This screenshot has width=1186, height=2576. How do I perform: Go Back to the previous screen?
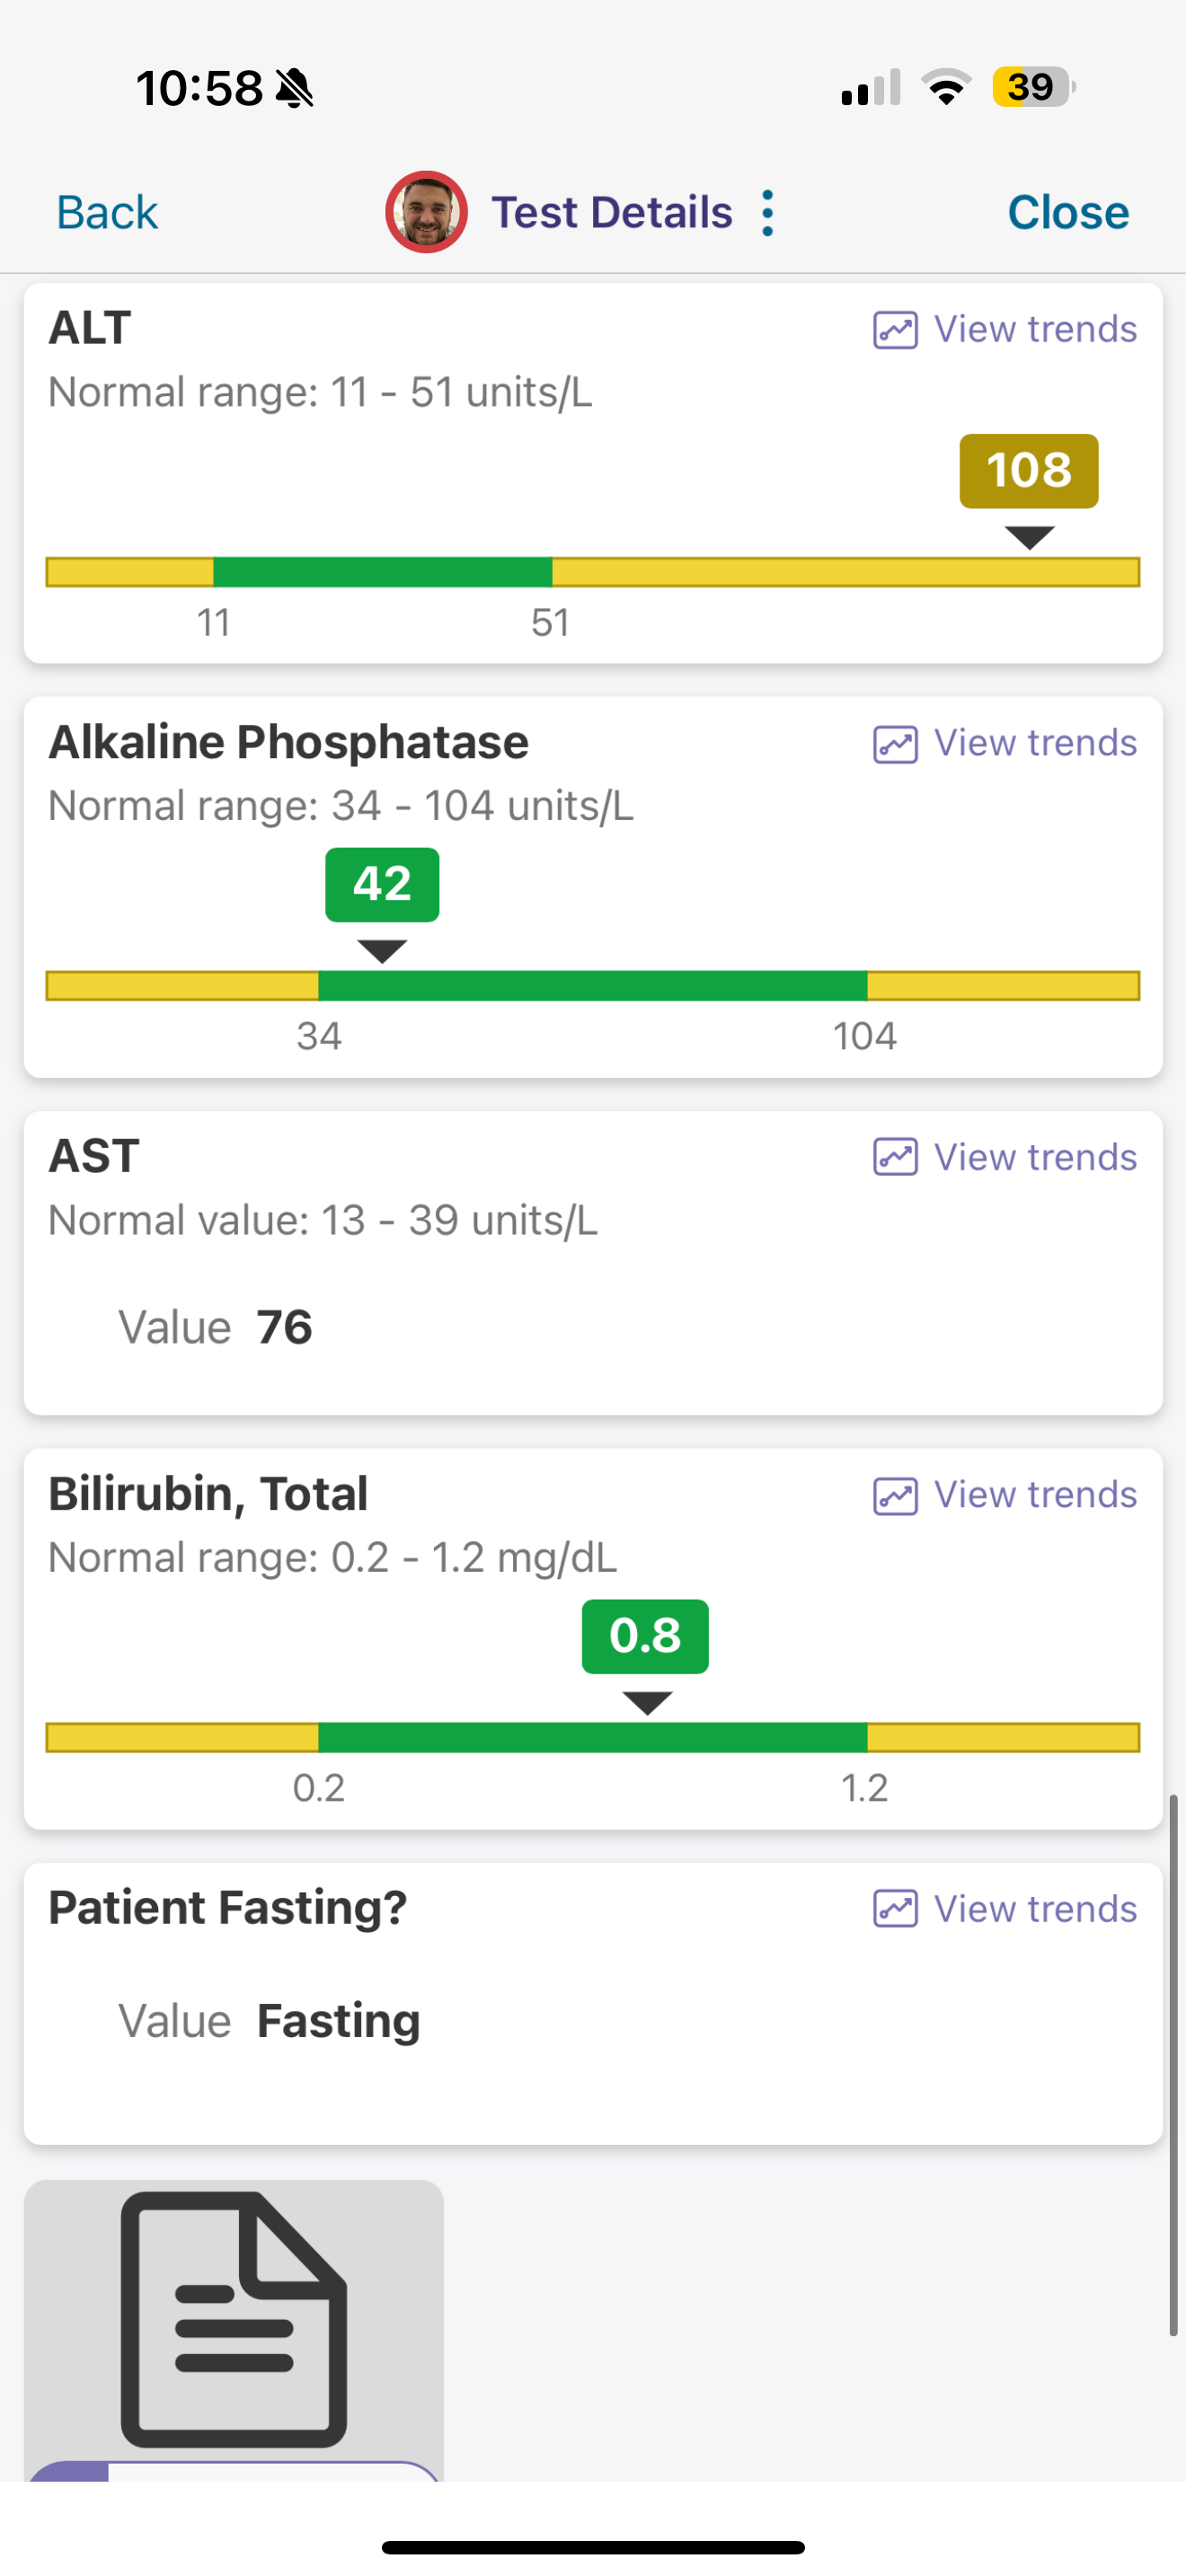(107, 213)
